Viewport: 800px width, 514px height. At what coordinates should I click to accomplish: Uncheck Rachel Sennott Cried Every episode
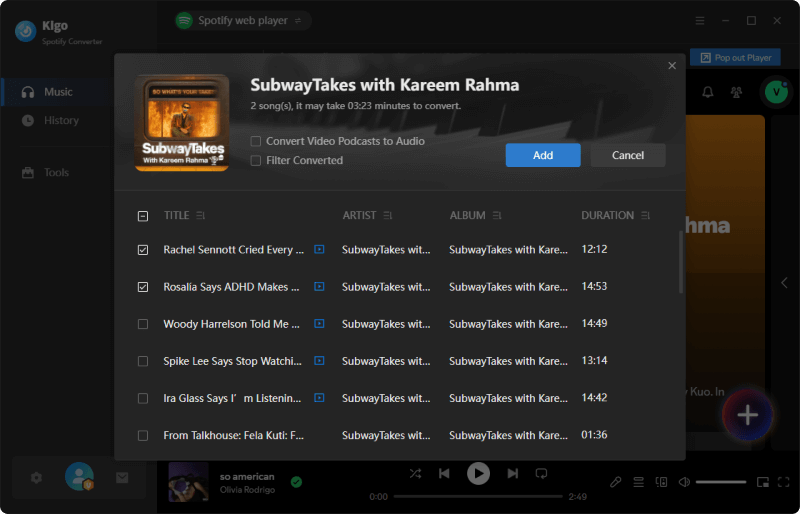click(x=143, y=250)
